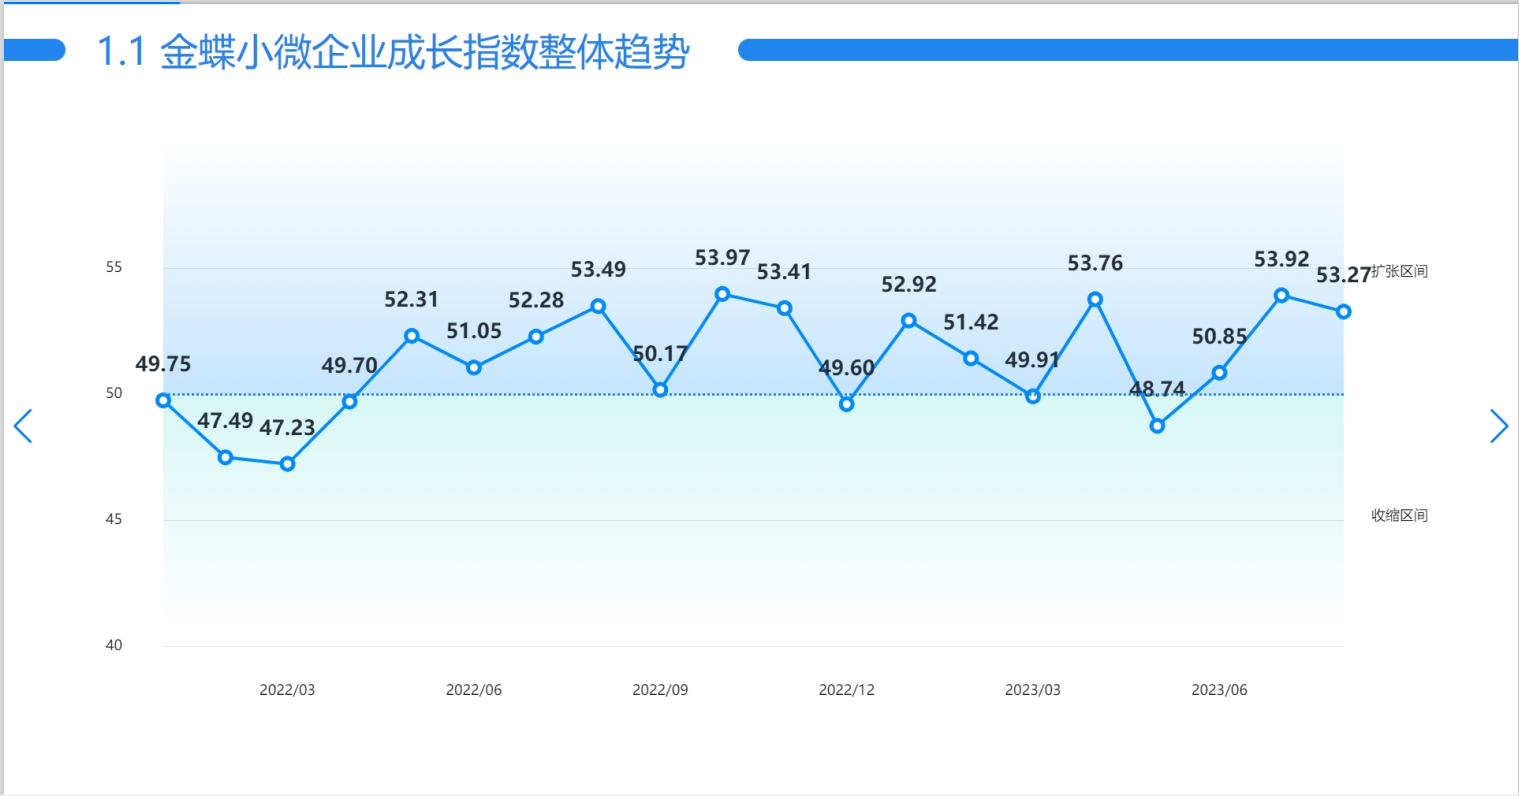
Task: Click the 2022/12 x-axis label
Action: click(x=847, y=690)
